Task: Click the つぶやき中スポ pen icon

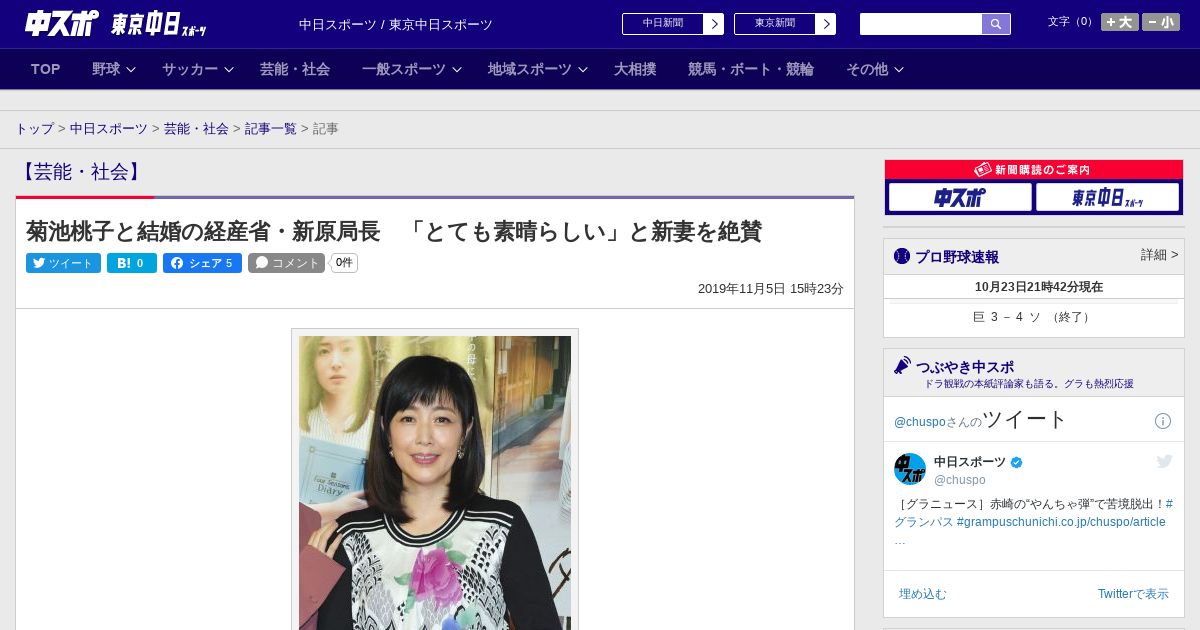Action: 903,365
